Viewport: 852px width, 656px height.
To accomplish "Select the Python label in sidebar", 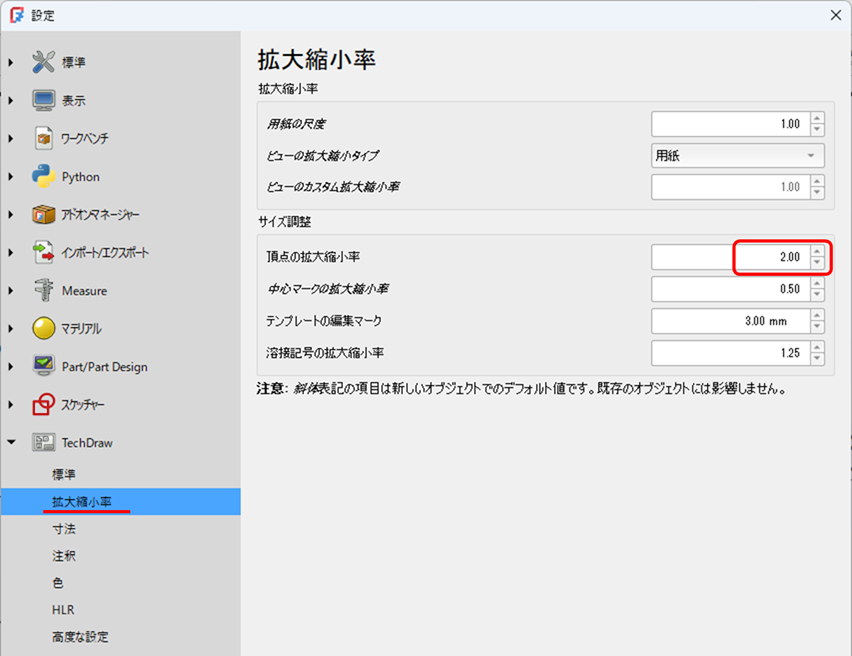I will point(80,177).
